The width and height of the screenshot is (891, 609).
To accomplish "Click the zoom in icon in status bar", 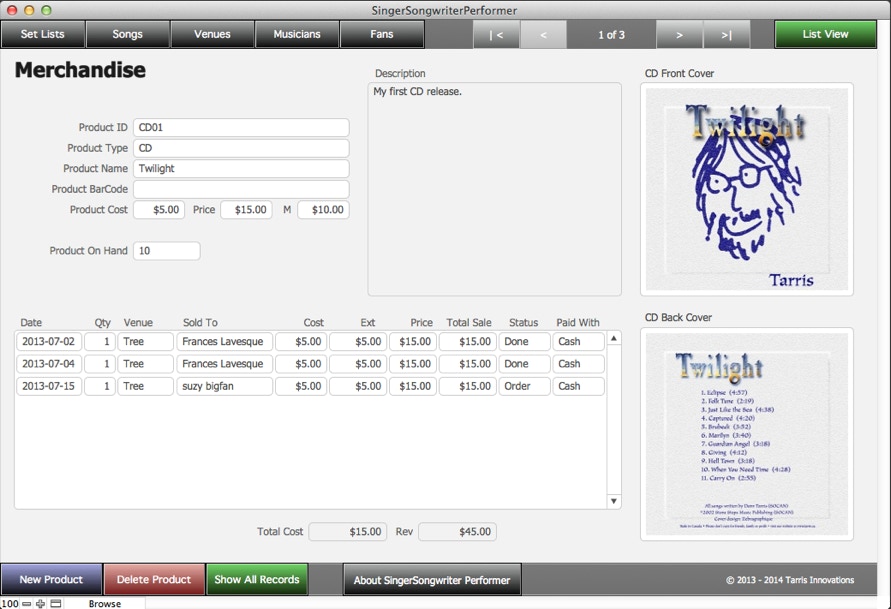I will pyautogui.click(x=41, y=603).
